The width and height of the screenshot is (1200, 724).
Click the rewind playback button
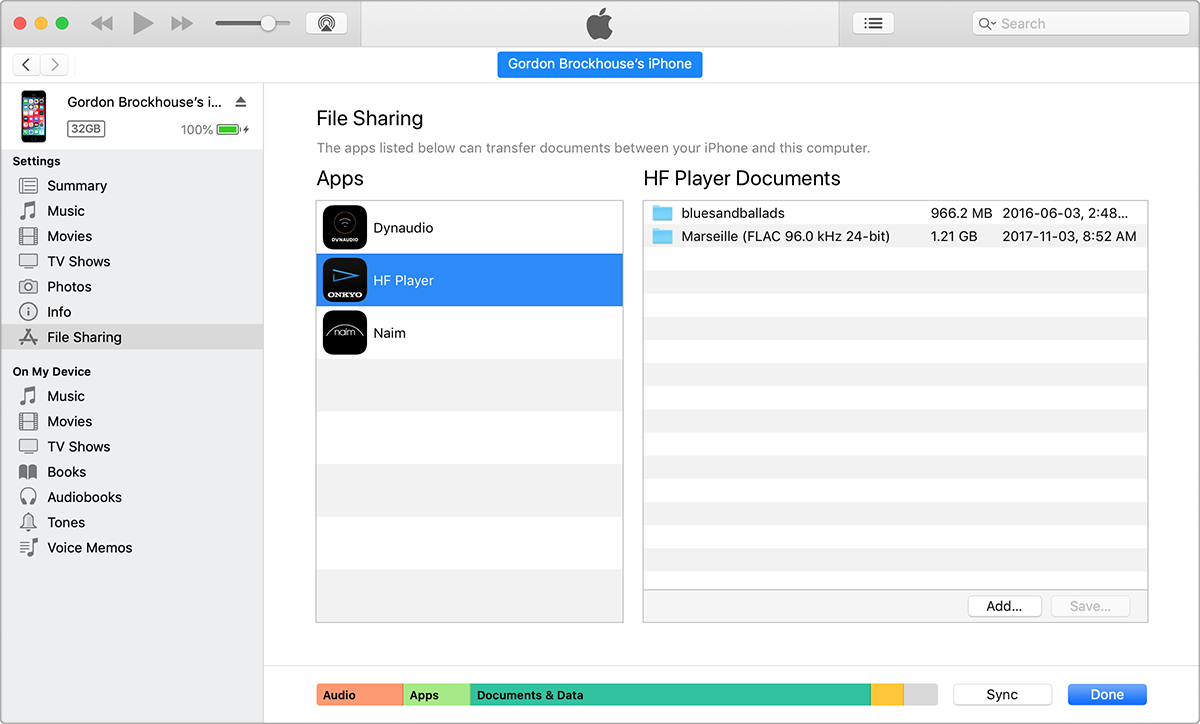(101, 23)
